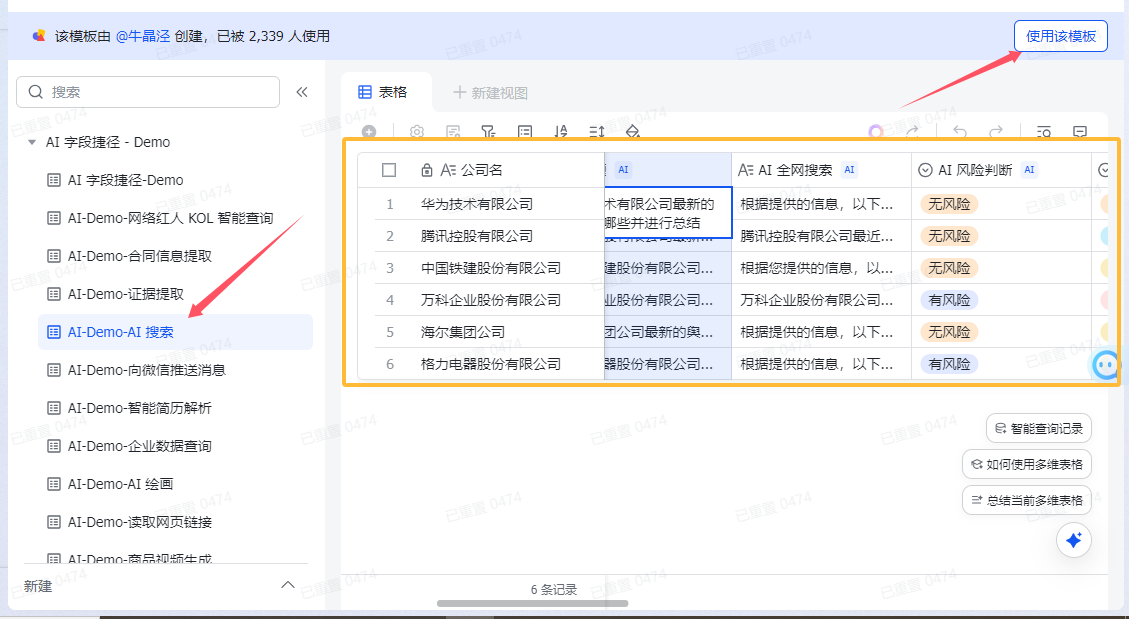
Task: Open the sort A-Z tool
Action: (561, 132)
